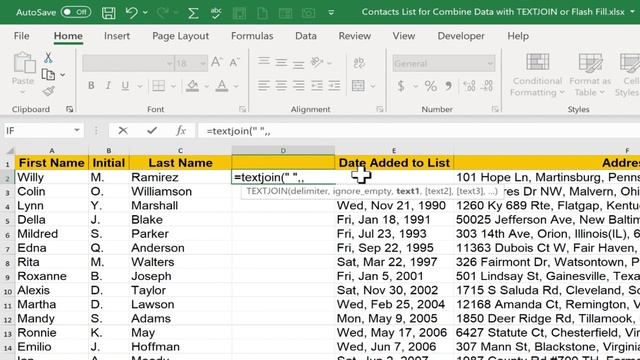640x360 pixels.
Task: Open the File tab
Action: pyautogui.click(x=21, y=36)
